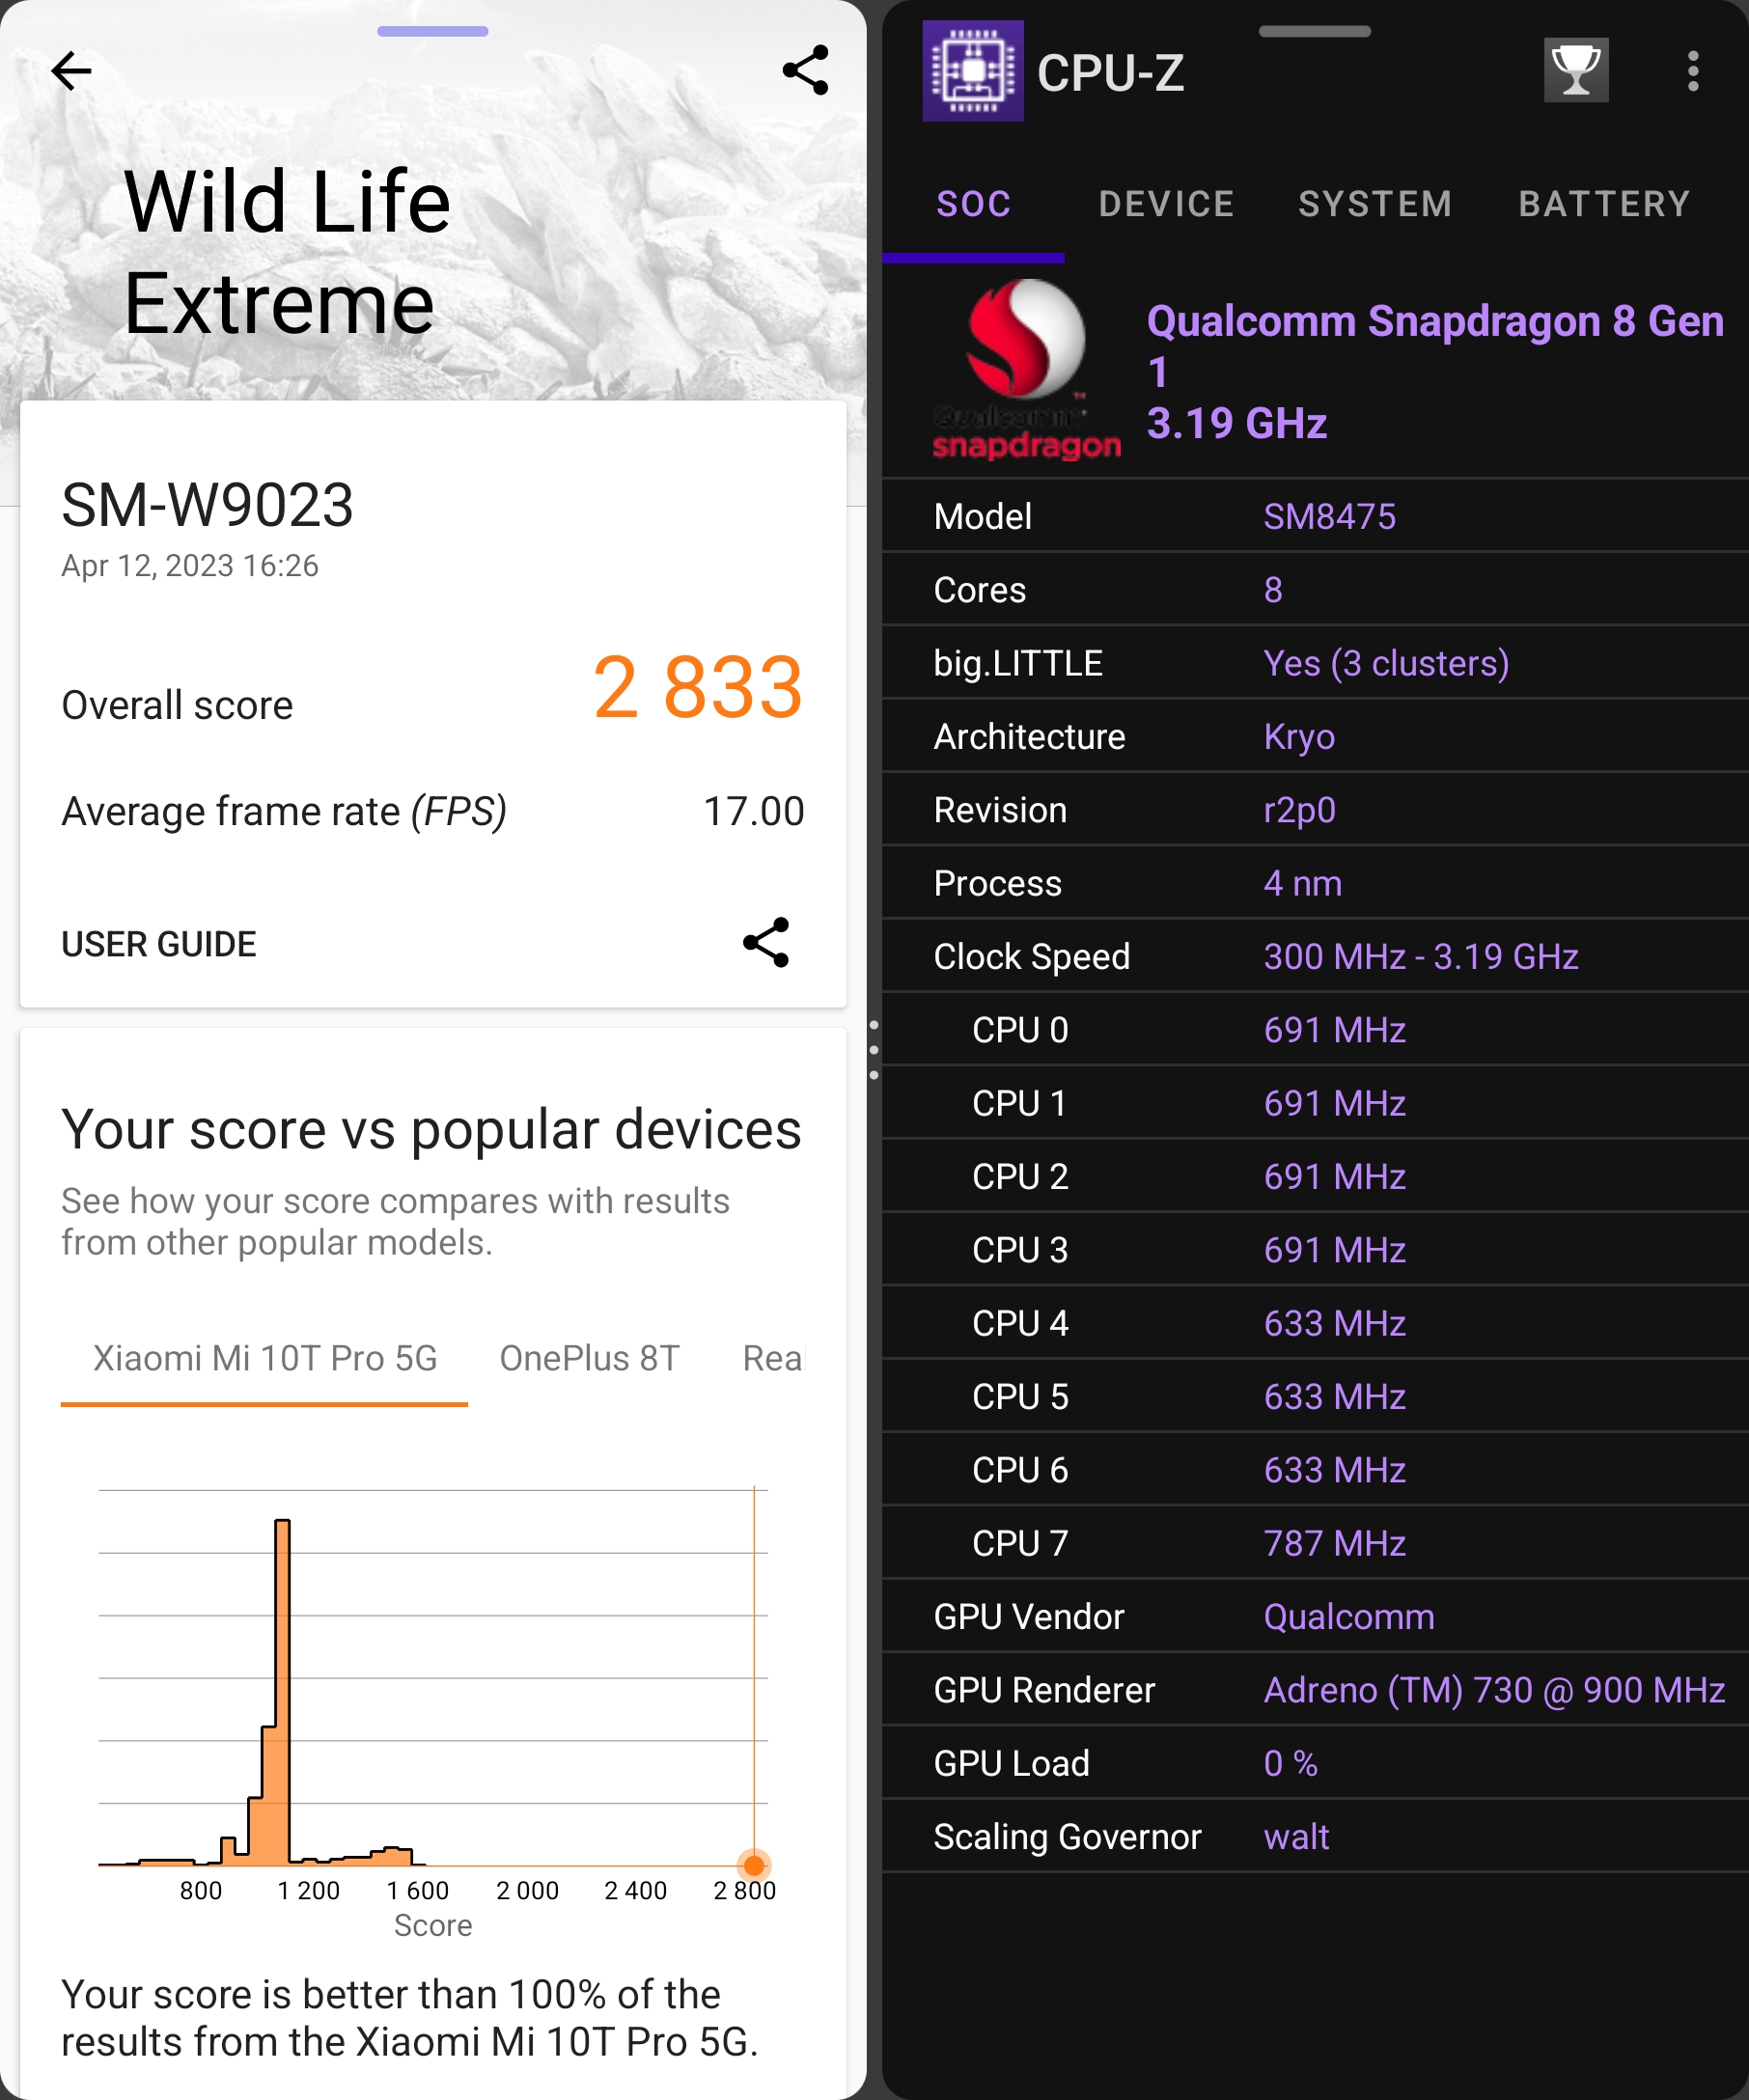Tap the CPU-Z window drag handle
1749x2100 pixels.
[1315, 31]
